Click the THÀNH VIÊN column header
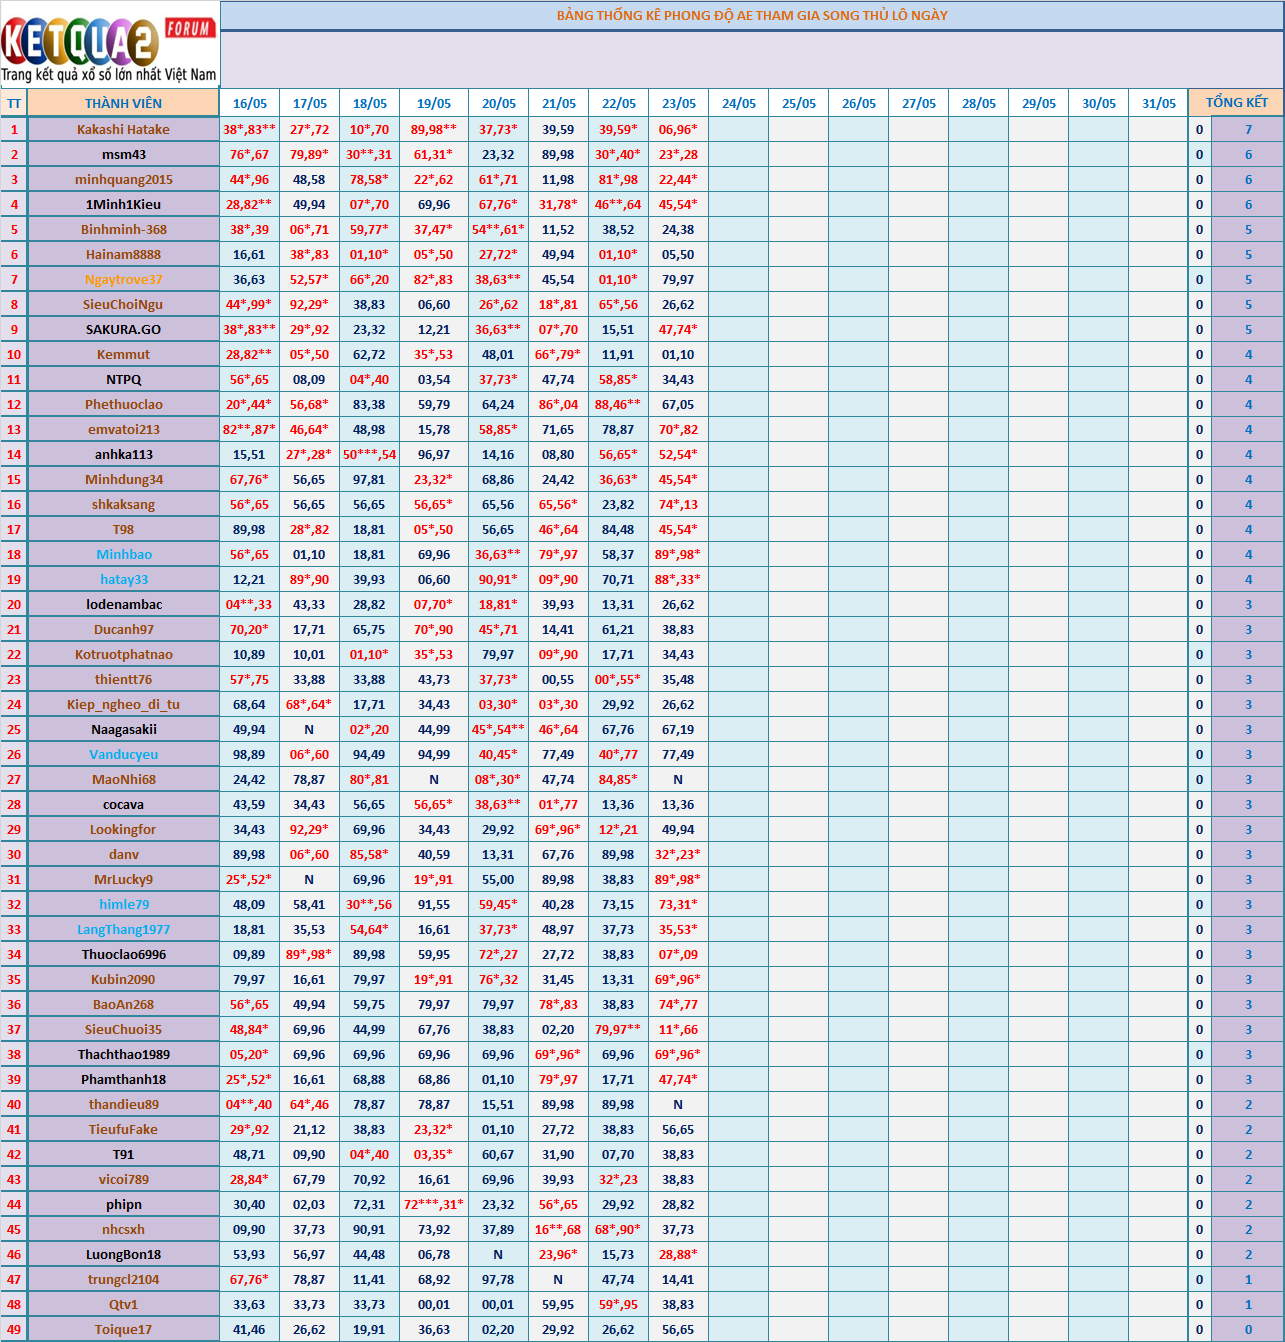 pos(123,103)
